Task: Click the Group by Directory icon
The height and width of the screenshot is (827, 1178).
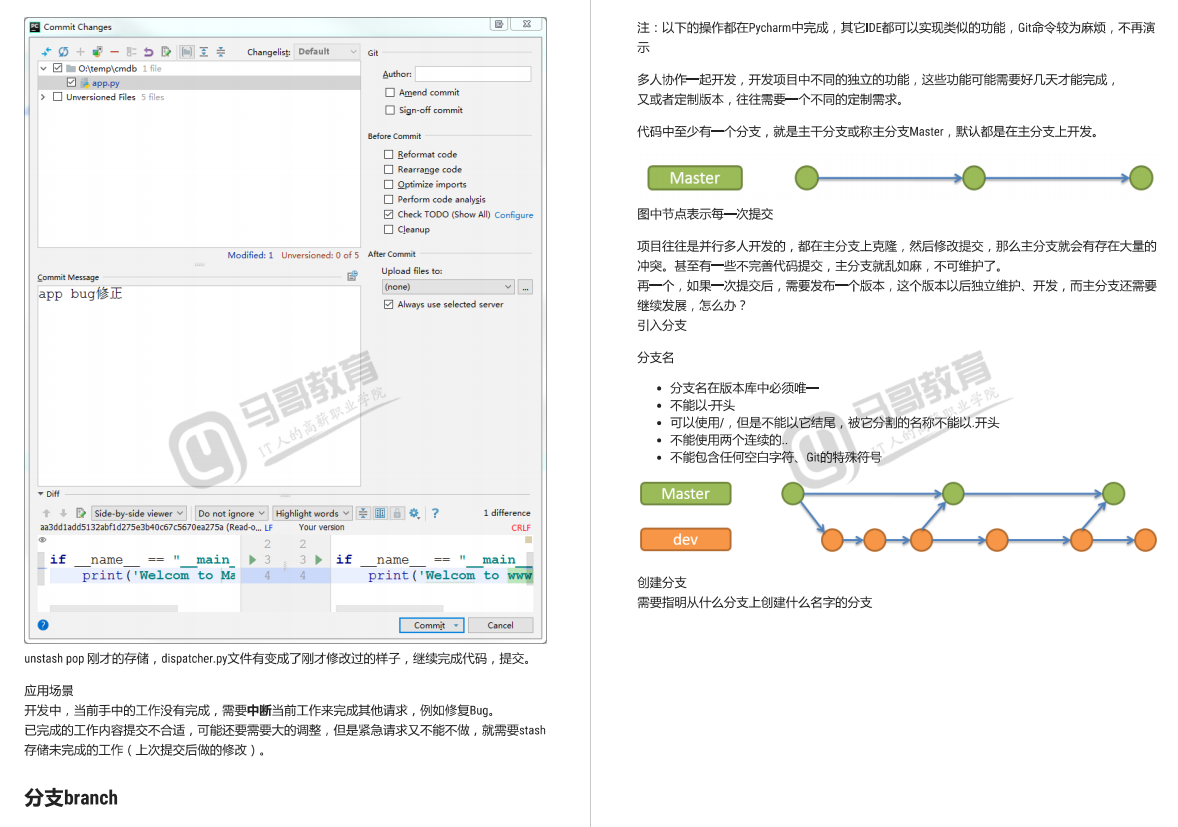Action: point(188,52)
